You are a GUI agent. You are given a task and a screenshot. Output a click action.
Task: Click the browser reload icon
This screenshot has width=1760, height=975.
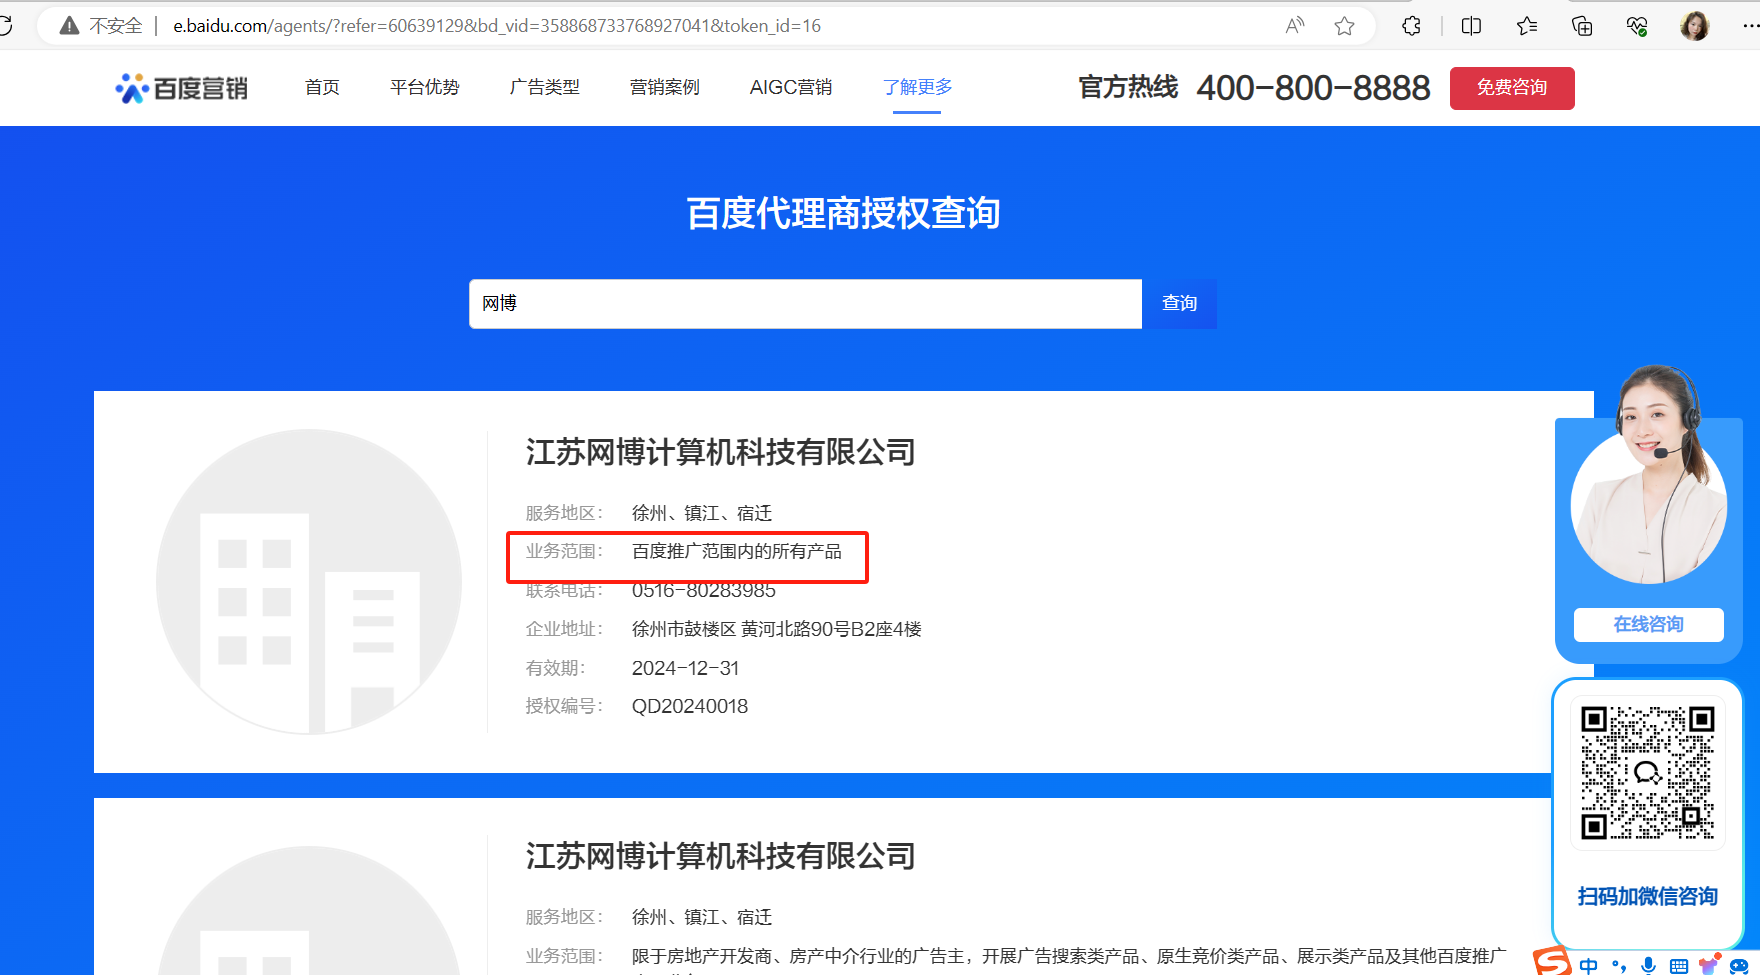(x=5, y=25)
